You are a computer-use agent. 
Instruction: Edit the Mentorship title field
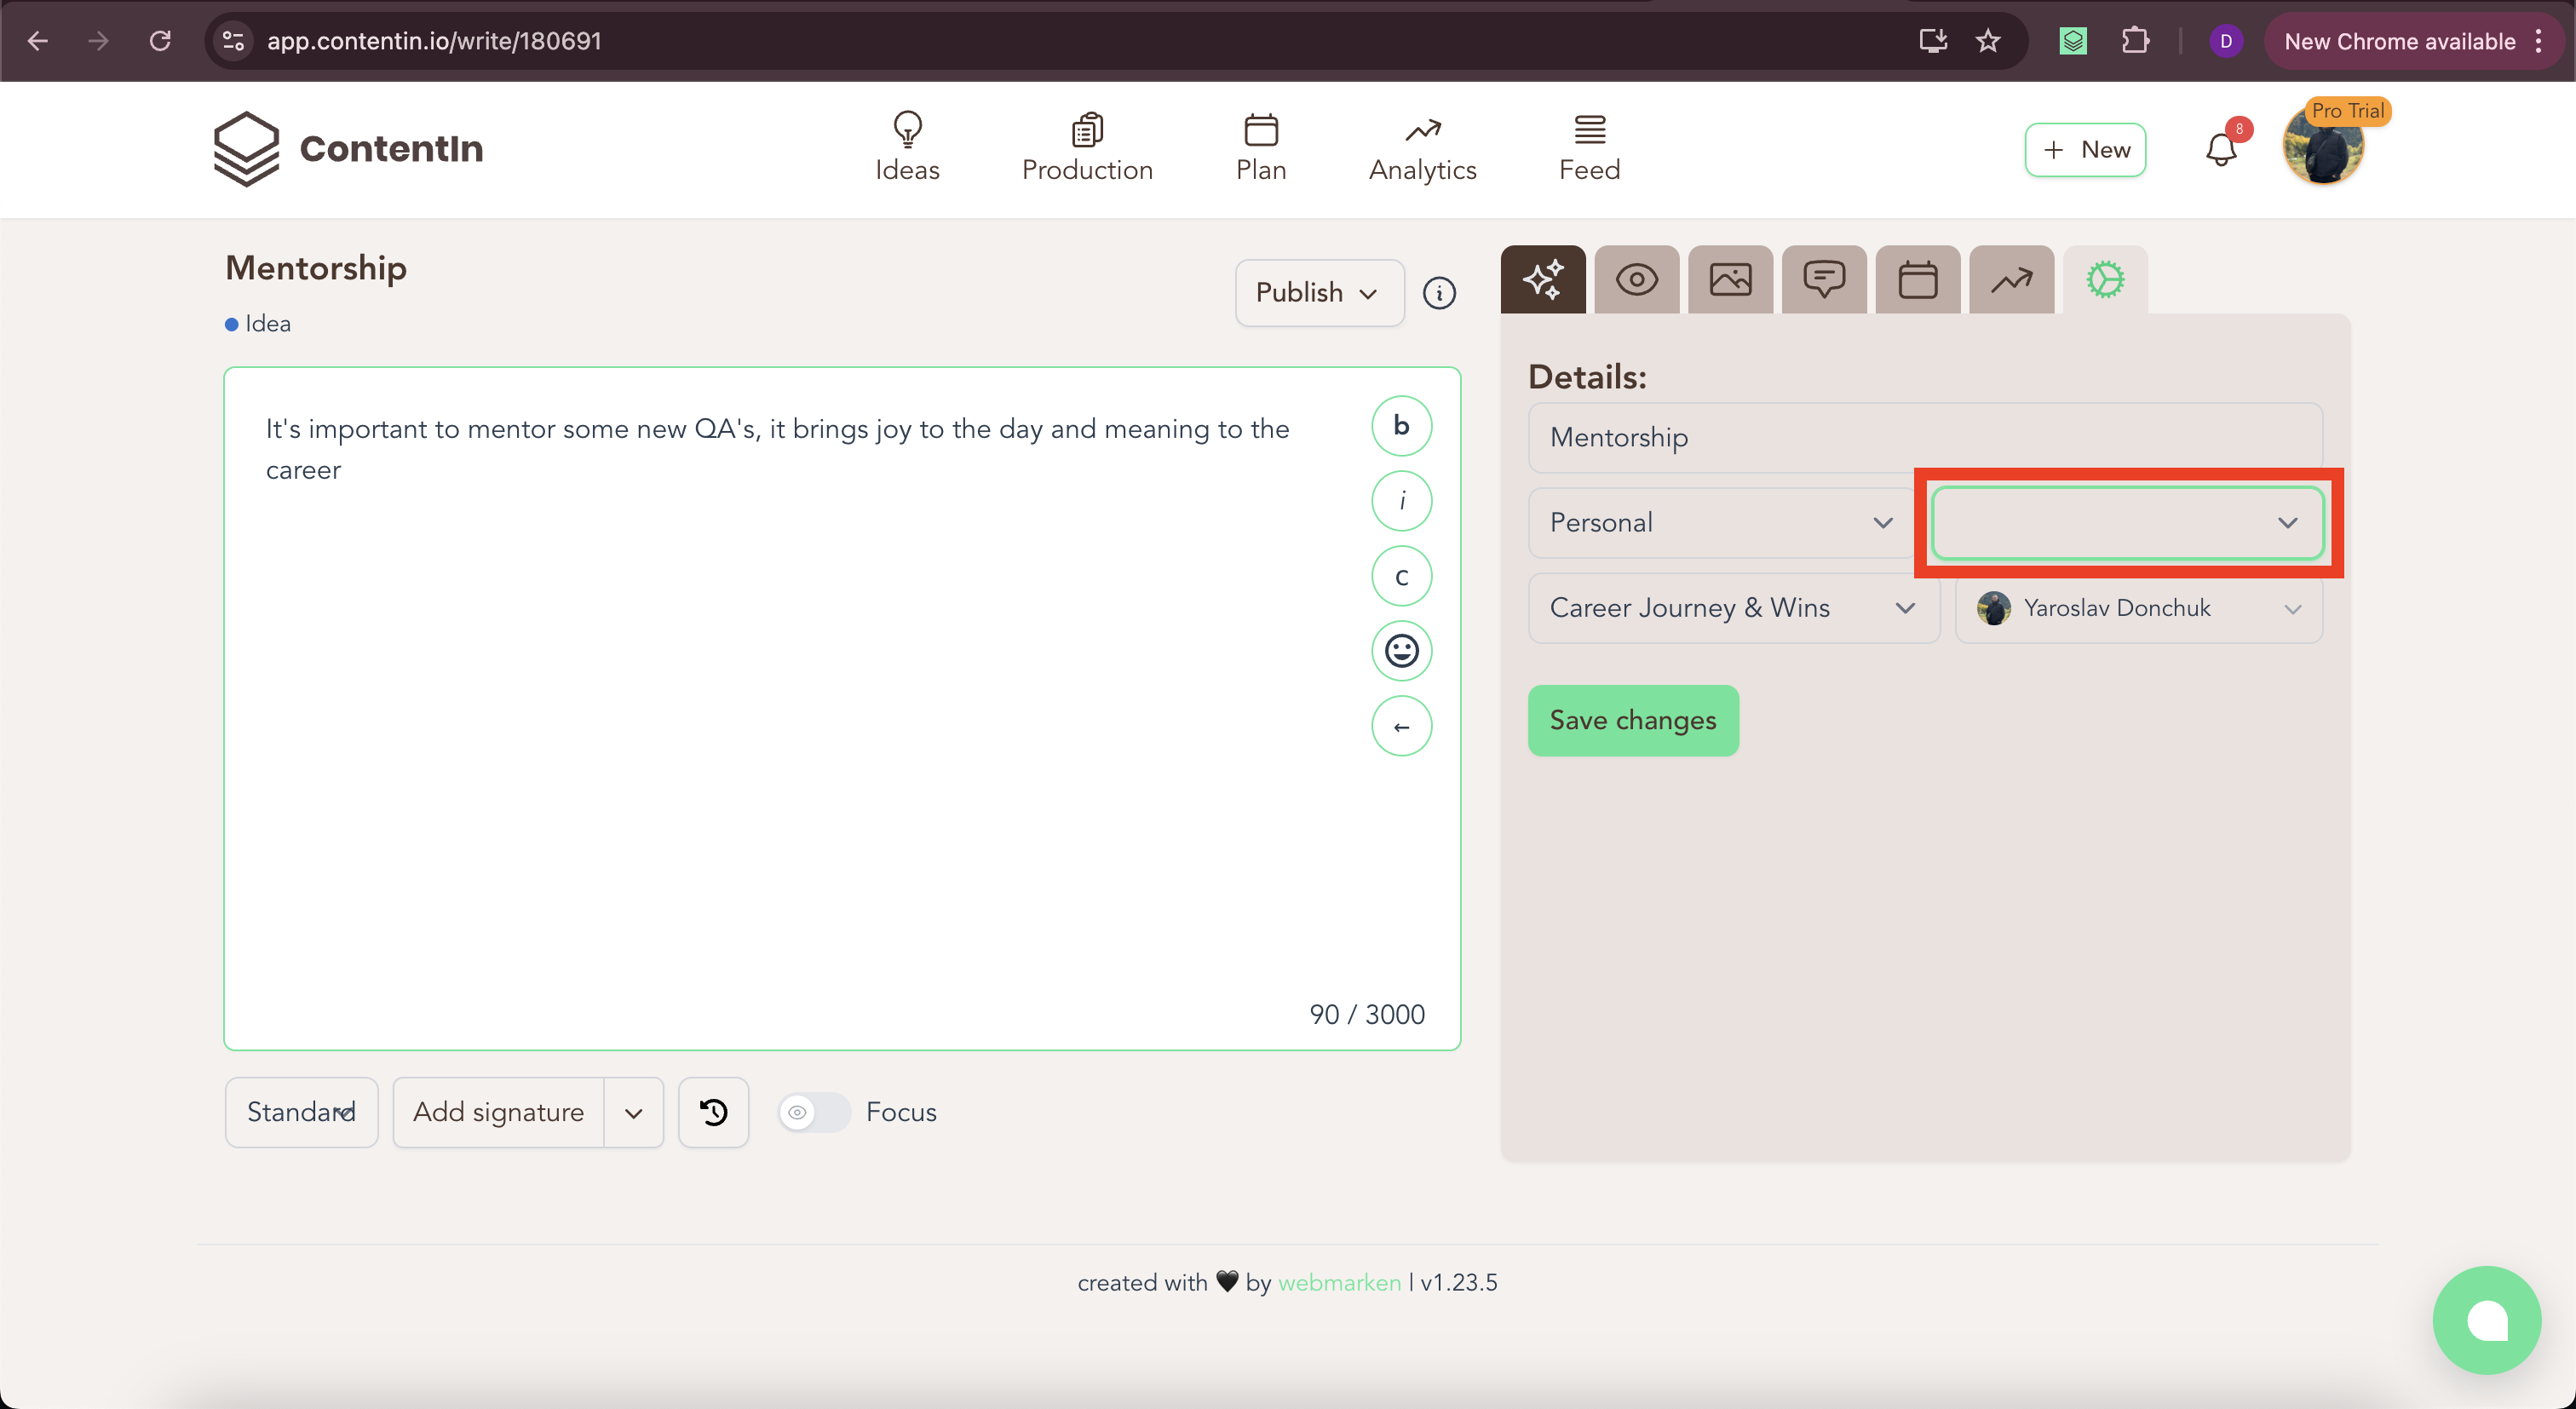tap(1925, 438)
